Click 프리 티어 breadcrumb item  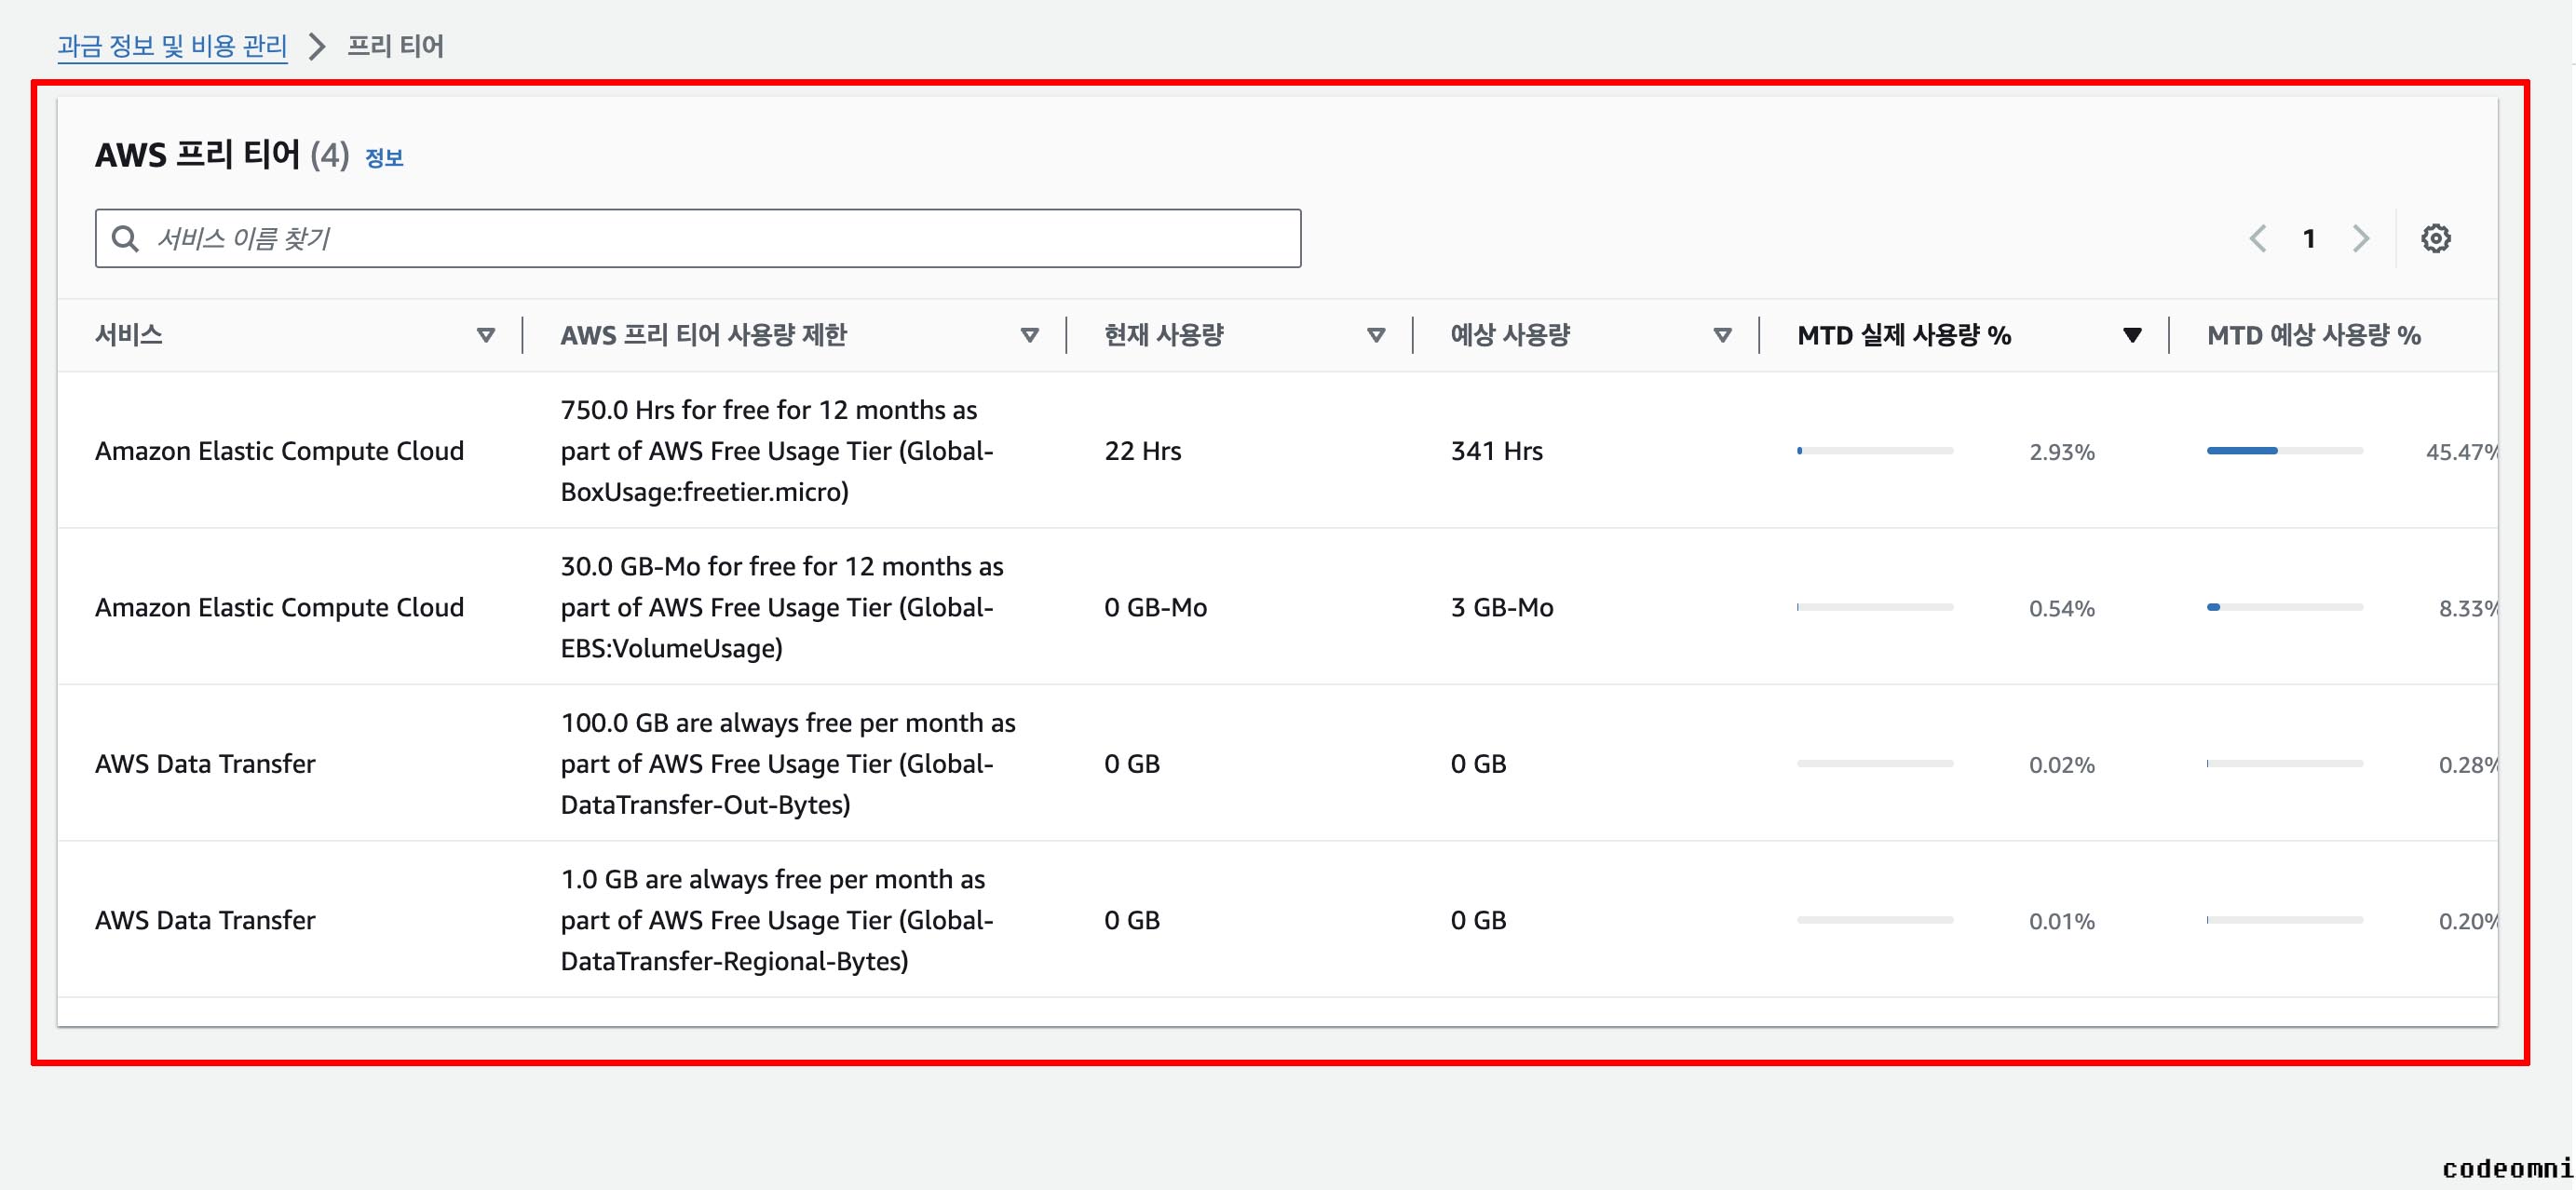[395, 46]
